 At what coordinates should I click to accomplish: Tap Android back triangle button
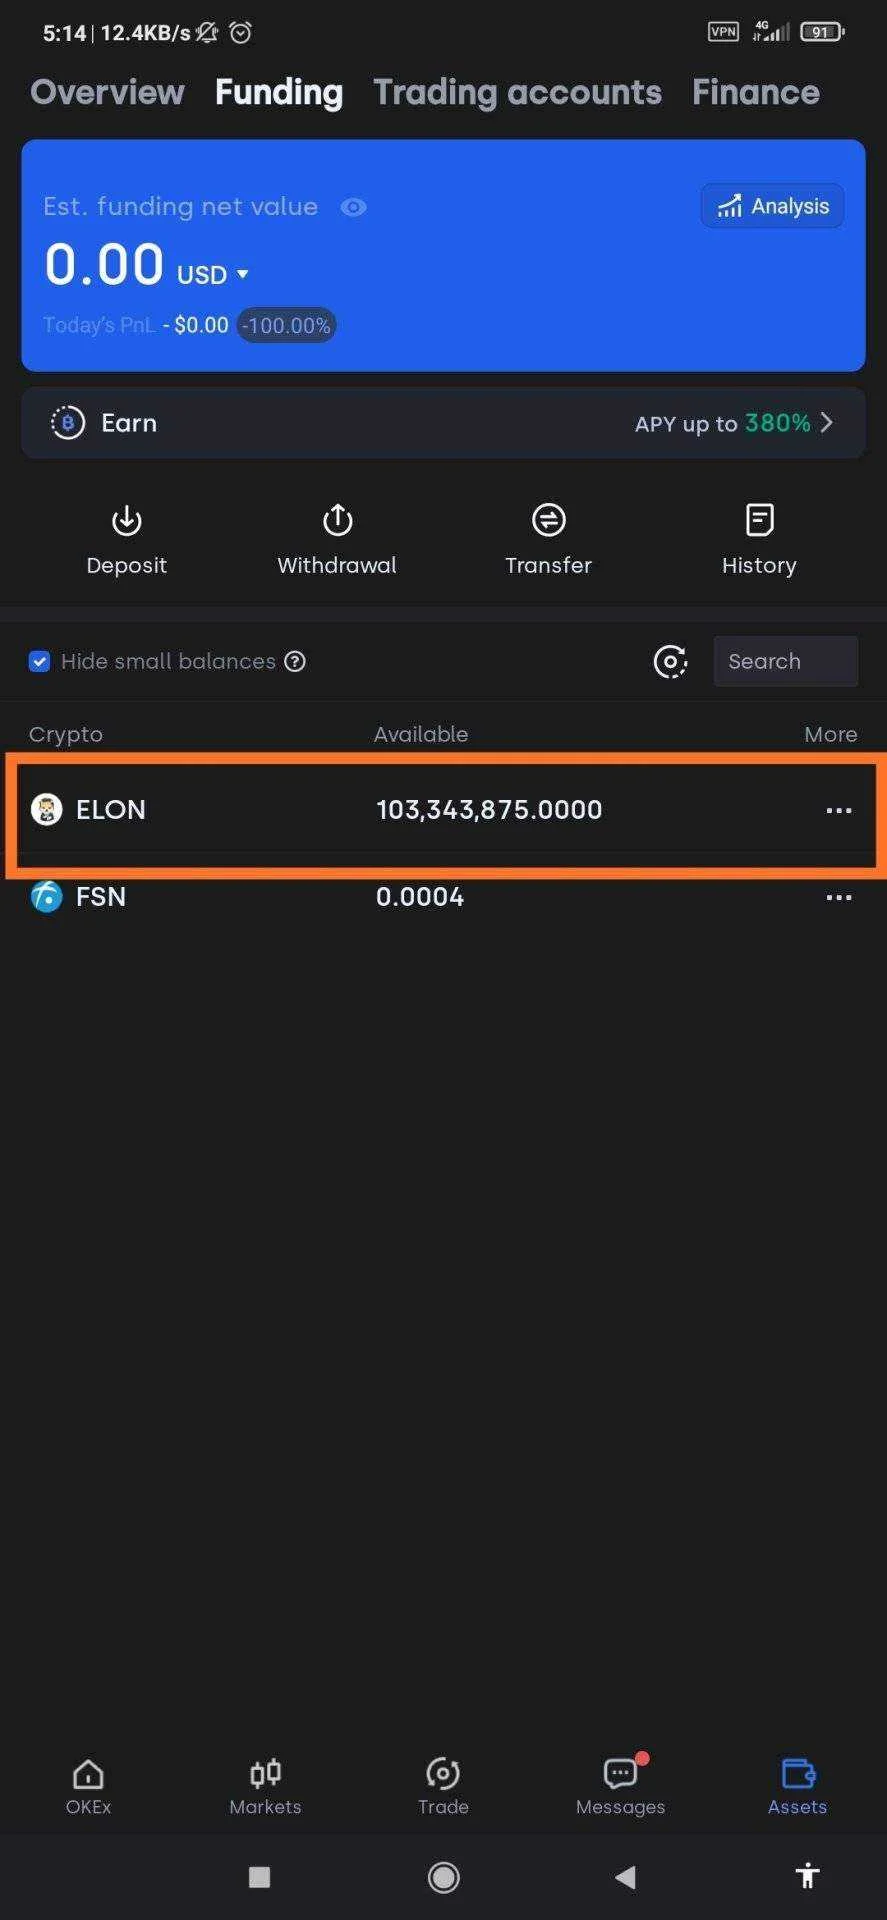[x=626, y=1877]
